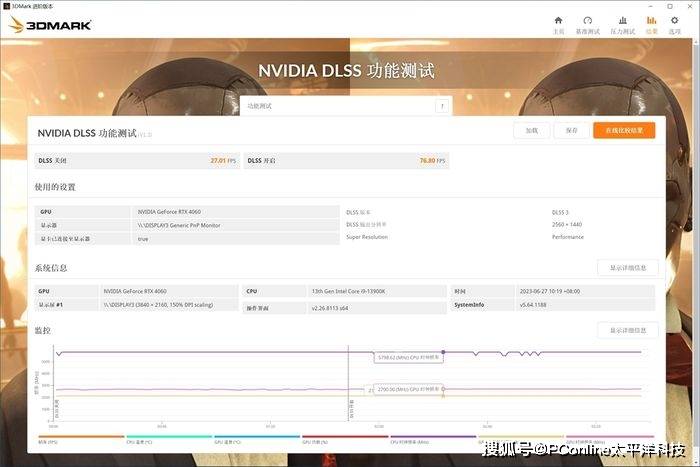The image size is (700, 467).
Task: Click the orange compare results online button
Action: coord(624,130)
